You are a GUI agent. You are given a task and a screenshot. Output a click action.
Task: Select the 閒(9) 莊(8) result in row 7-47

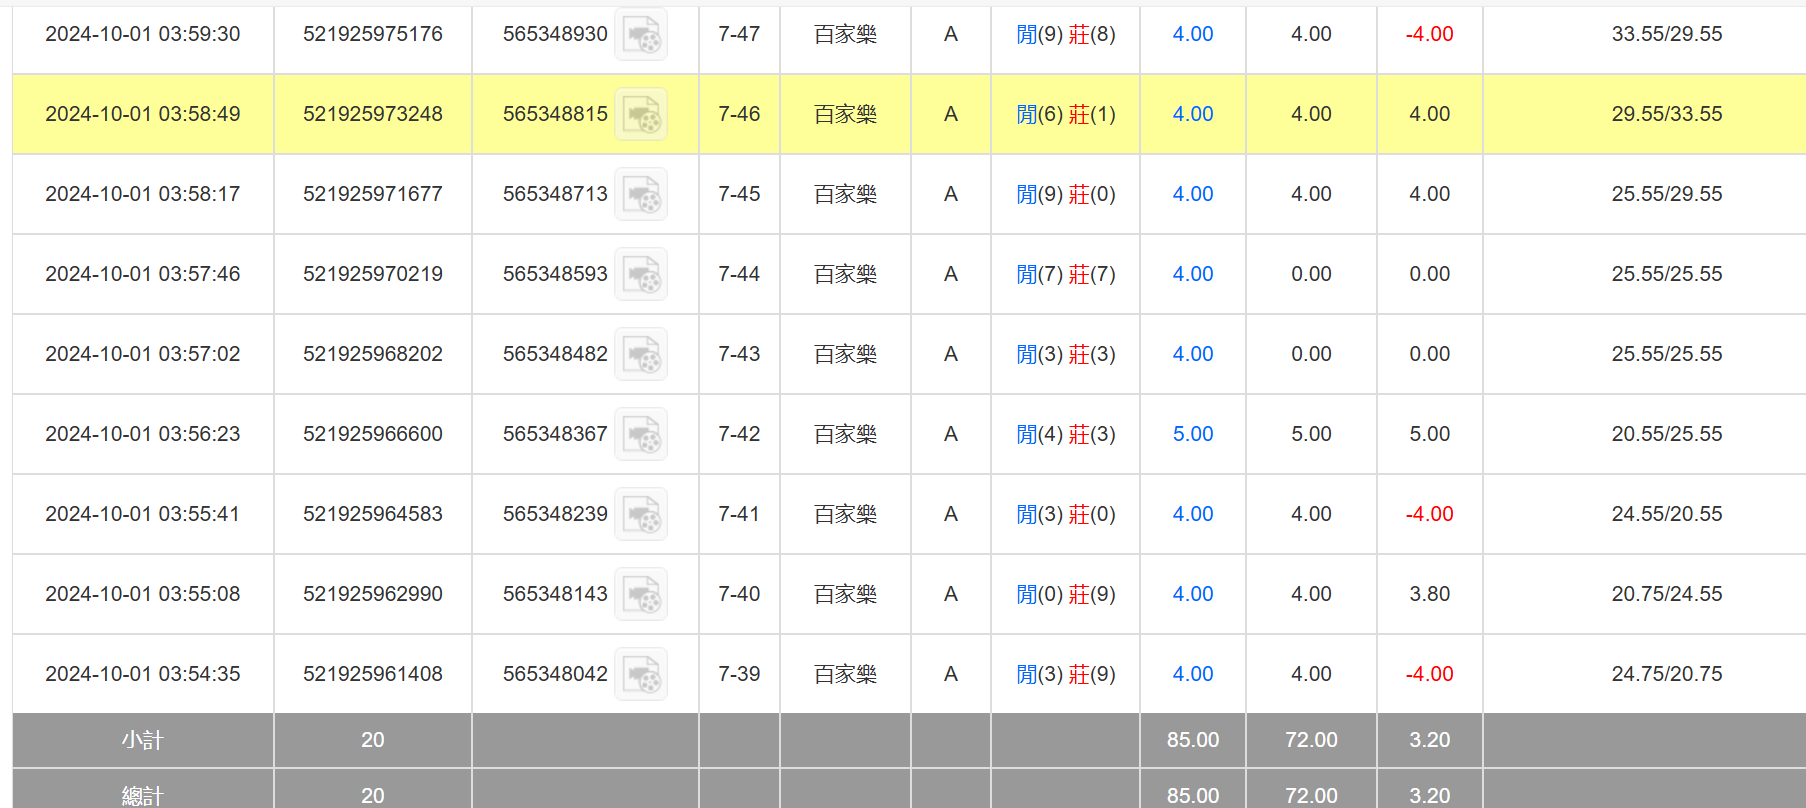click(x=1065, y=34)
